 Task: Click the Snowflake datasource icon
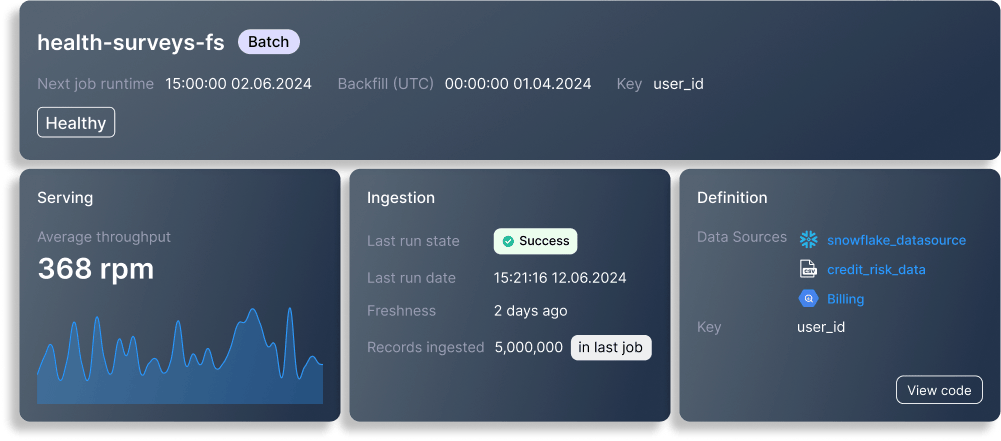click(809, 240)
